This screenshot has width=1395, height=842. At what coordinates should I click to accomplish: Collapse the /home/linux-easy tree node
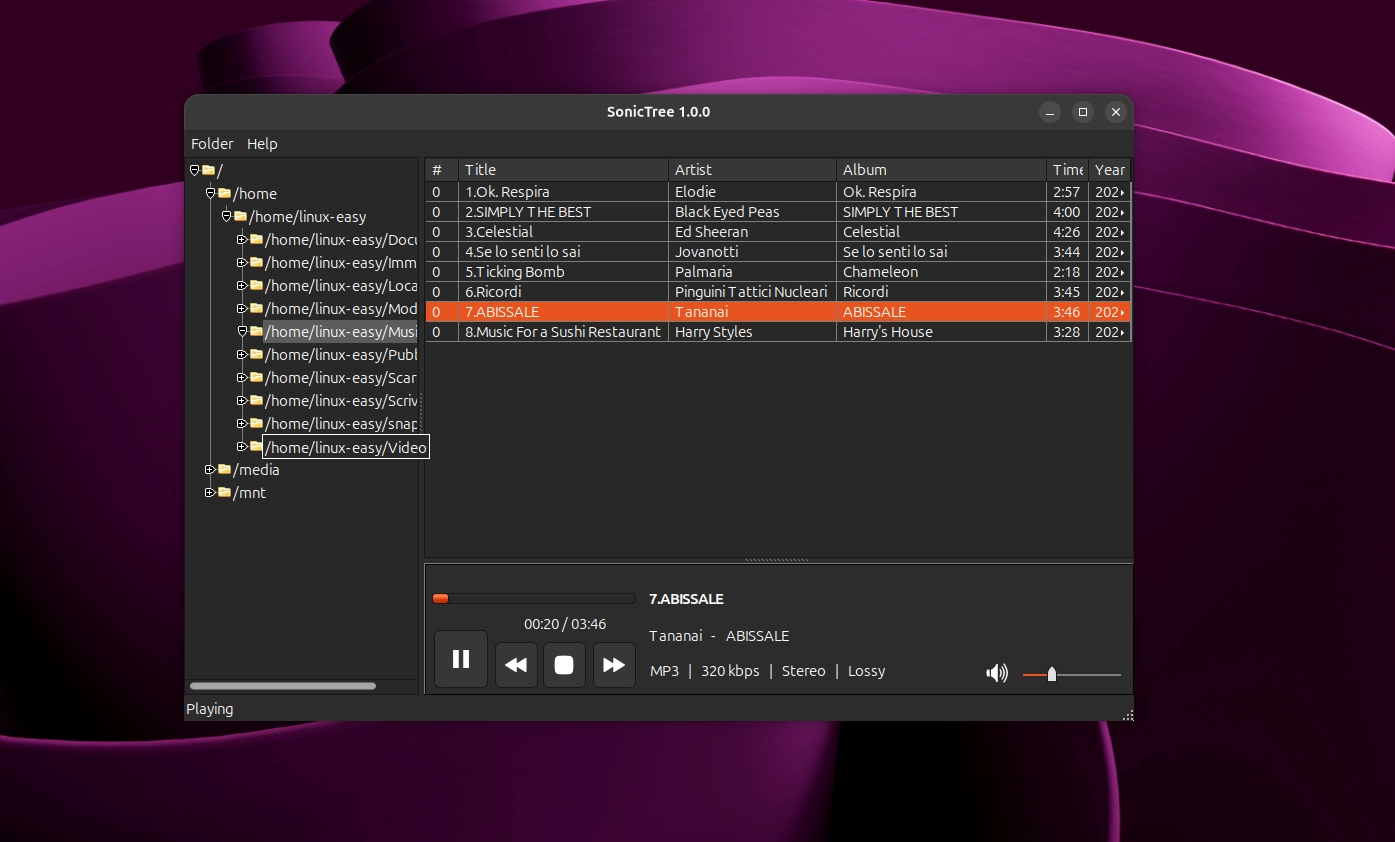tap(226, 216)
